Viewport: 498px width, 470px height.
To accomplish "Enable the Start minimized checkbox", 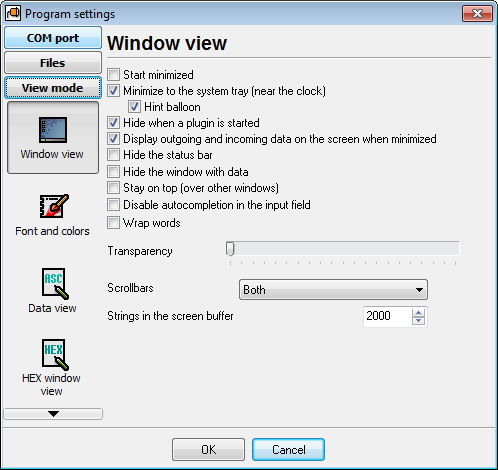I will 113,75.
